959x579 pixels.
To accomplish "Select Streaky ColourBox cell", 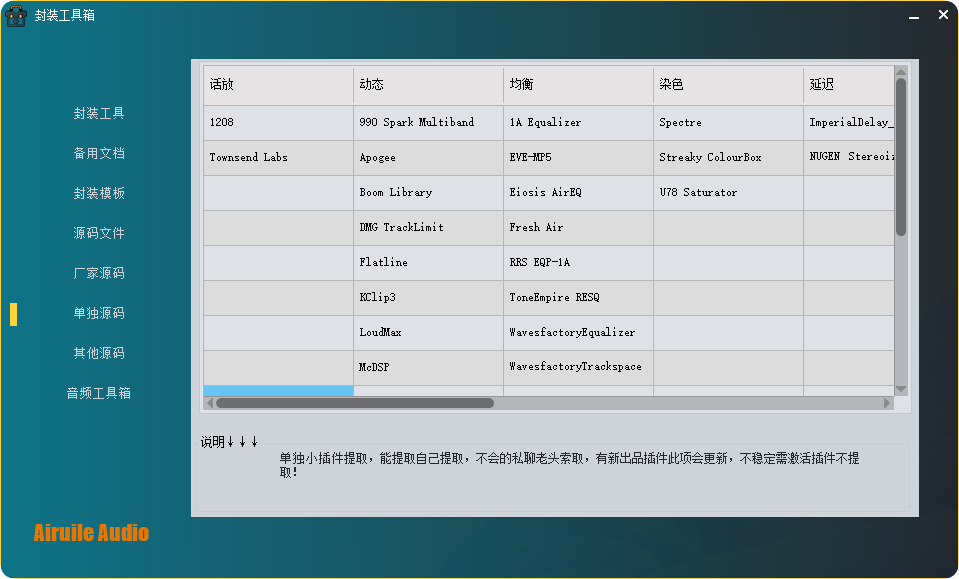I will point(728,158).
